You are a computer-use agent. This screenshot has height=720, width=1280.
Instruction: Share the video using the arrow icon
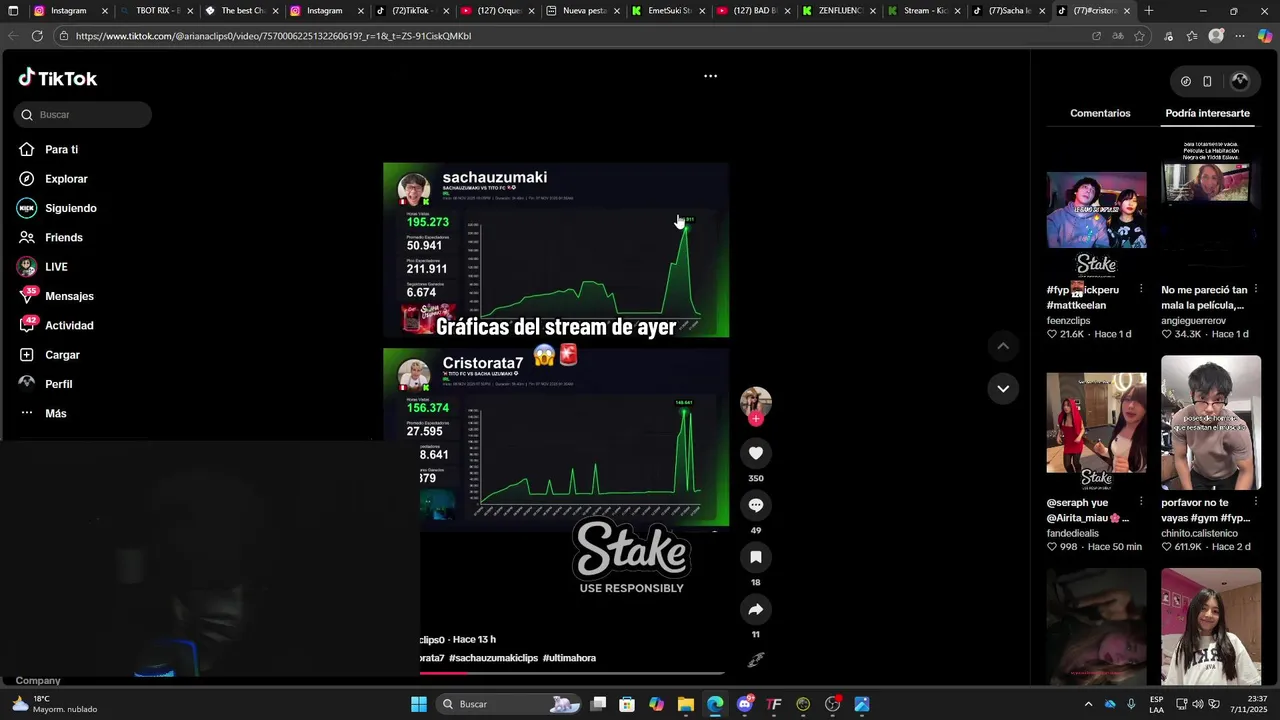(756, 609)
